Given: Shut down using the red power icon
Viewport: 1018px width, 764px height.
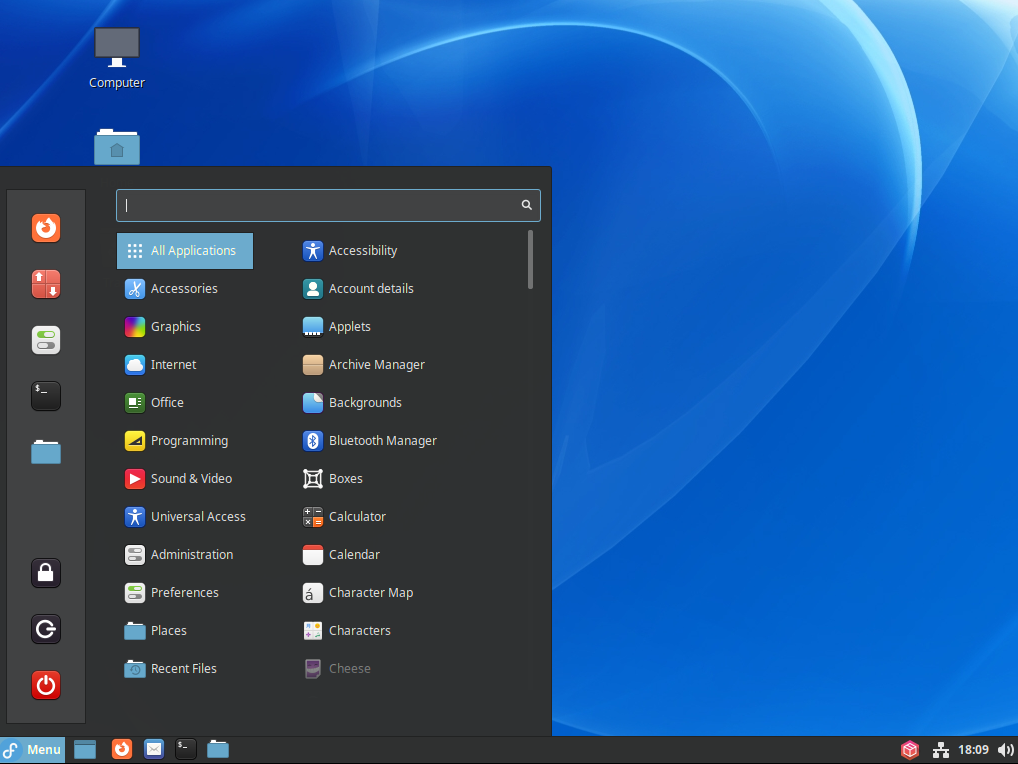Looking at the screenshot, I should click(46, 685).
